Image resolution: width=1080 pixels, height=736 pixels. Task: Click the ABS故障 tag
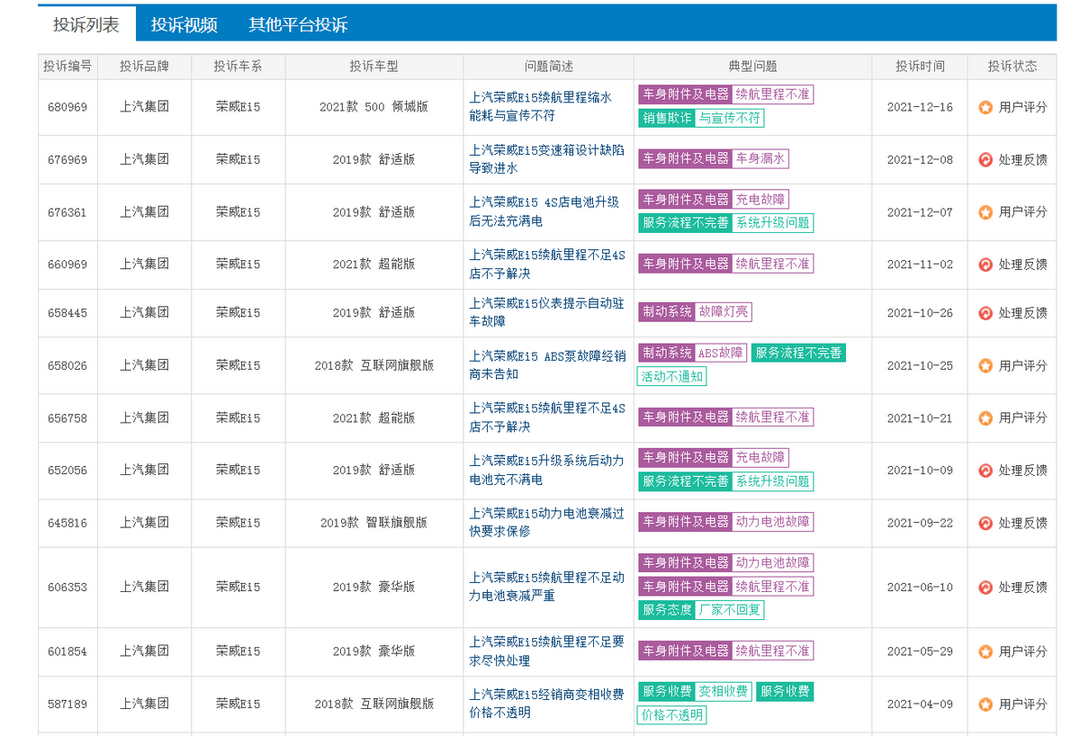click(720, 353)
